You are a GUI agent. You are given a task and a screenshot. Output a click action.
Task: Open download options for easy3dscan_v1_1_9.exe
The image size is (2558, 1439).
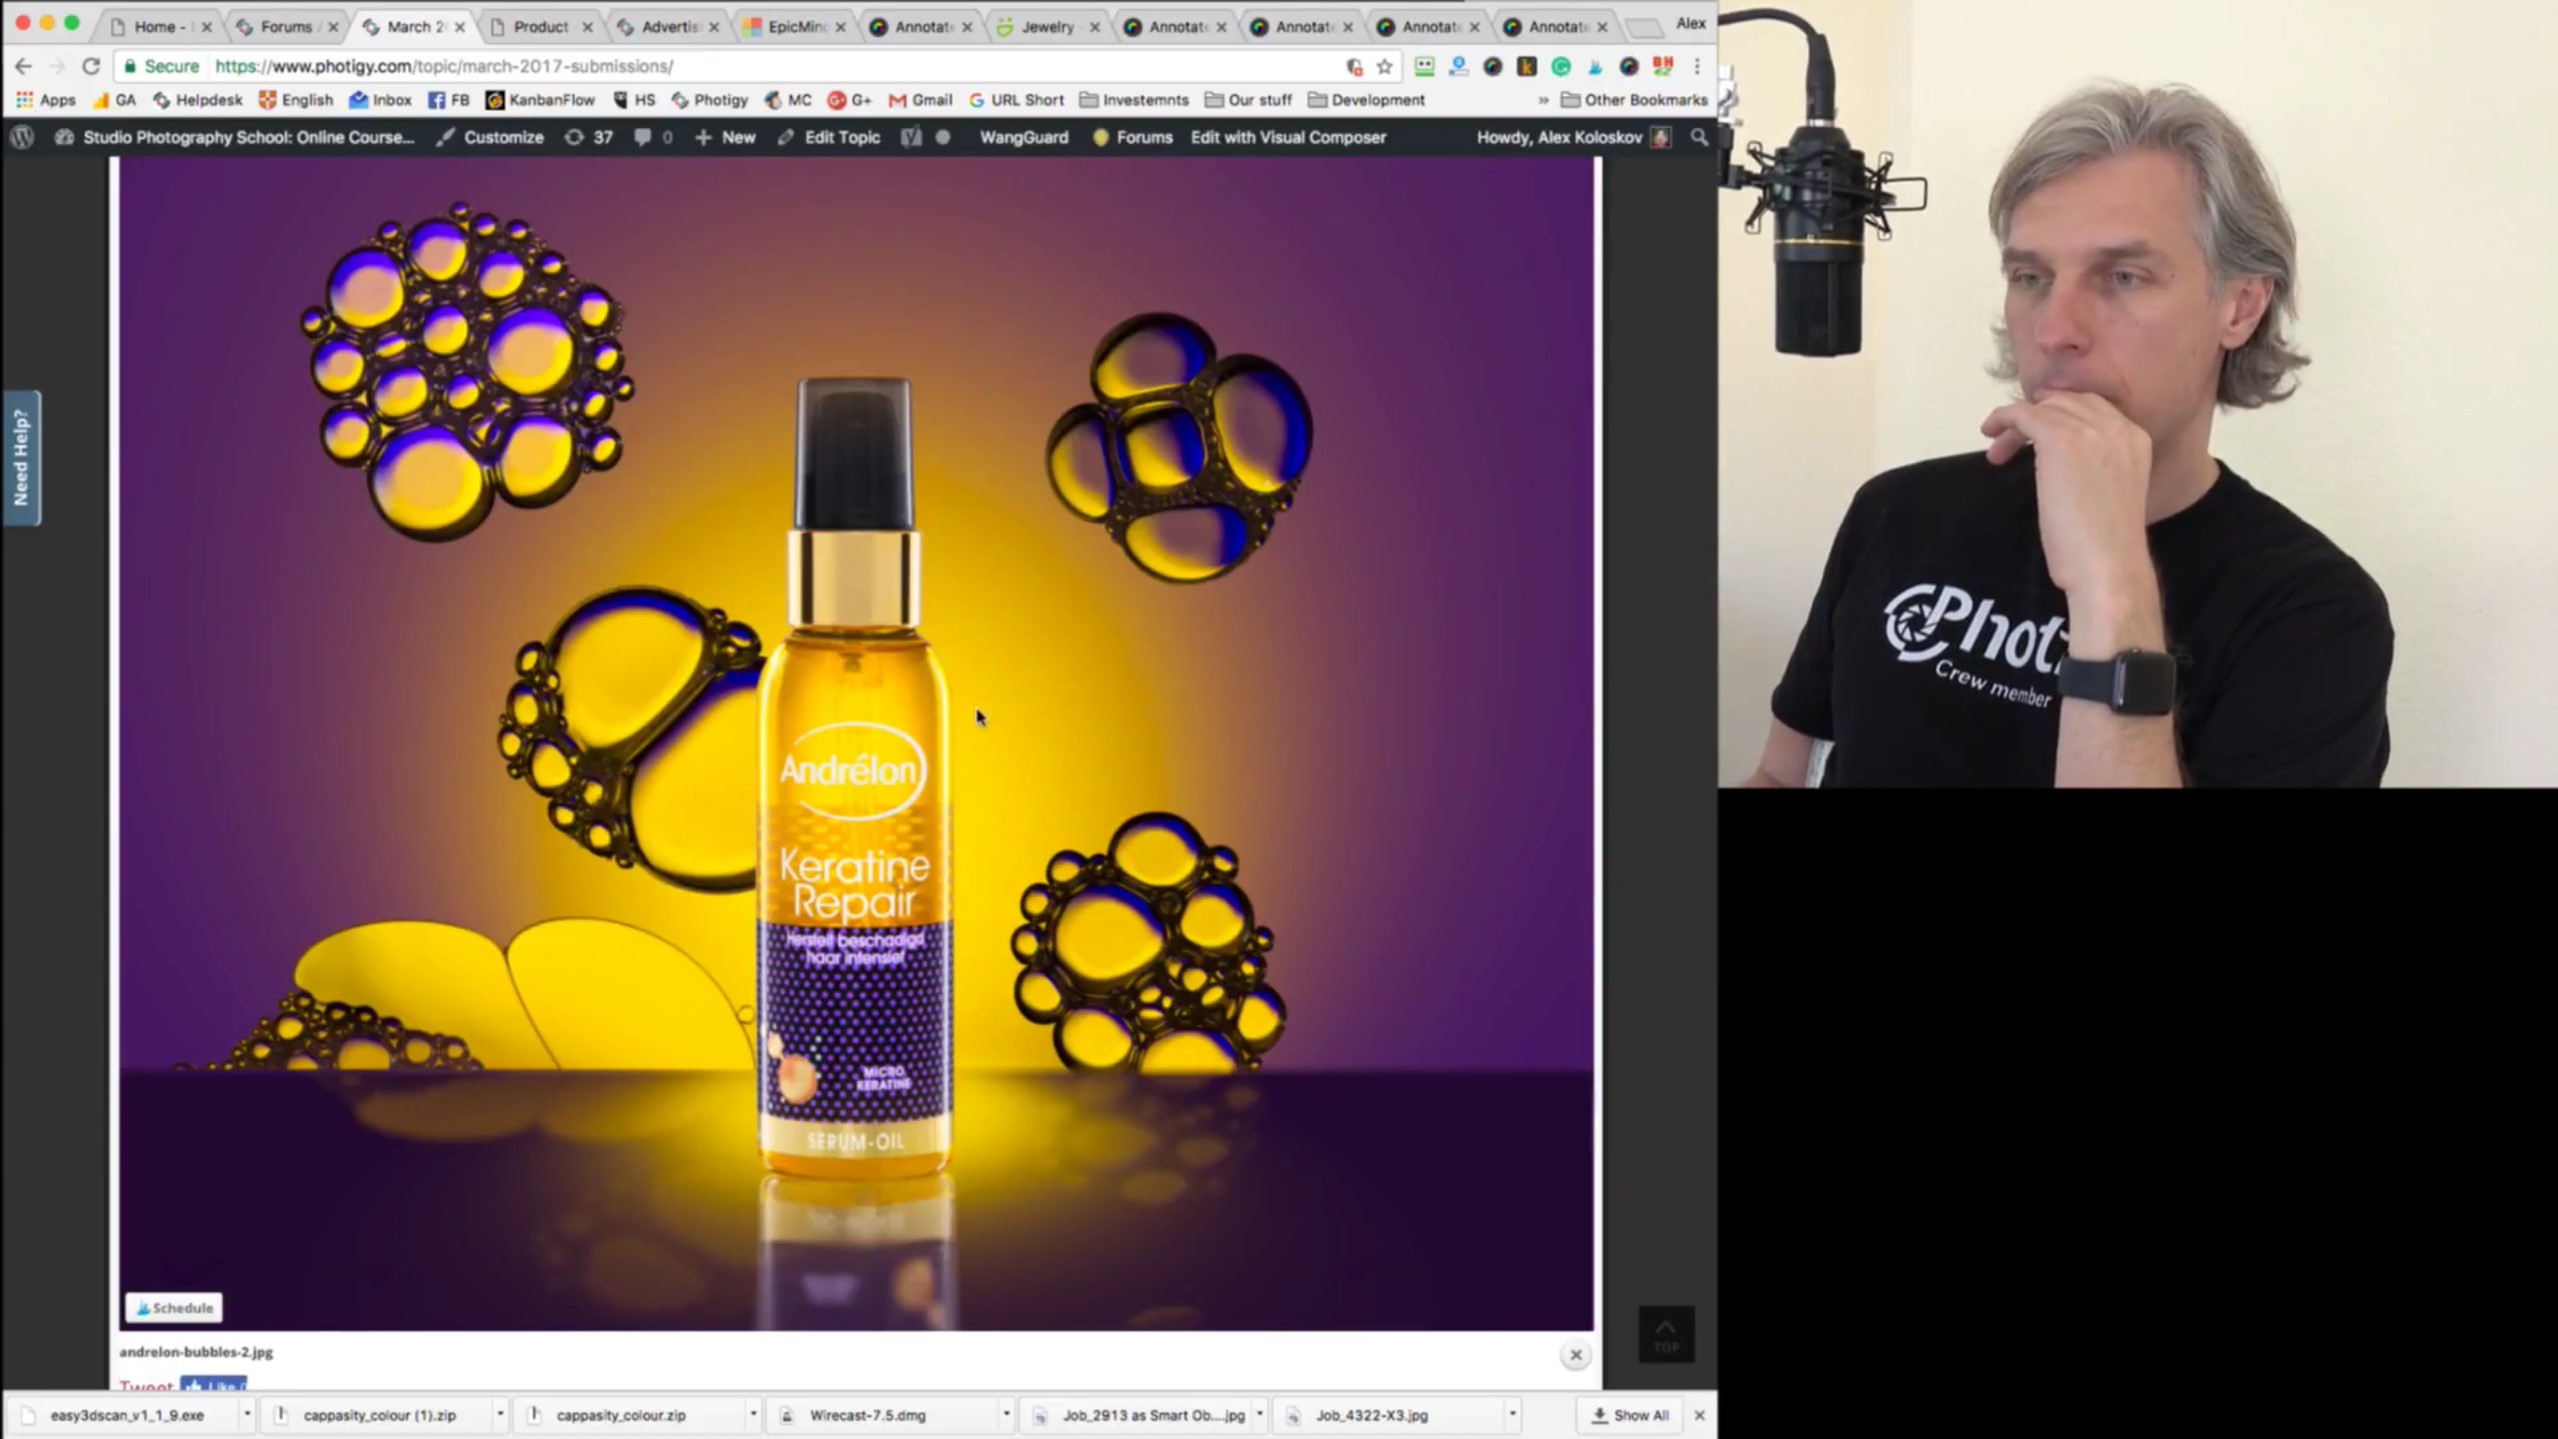pyautogui.click(x=247, y=1414)
